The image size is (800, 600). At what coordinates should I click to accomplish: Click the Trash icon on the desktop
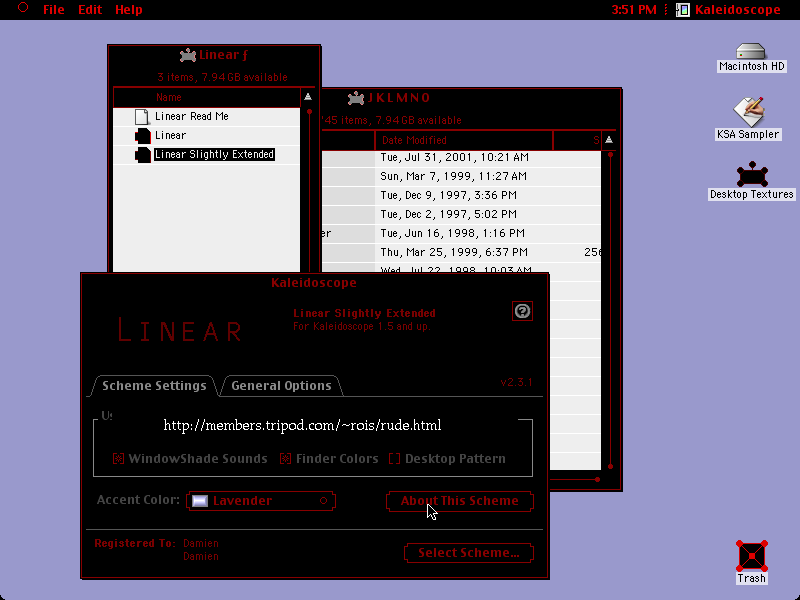coord(752,556)
